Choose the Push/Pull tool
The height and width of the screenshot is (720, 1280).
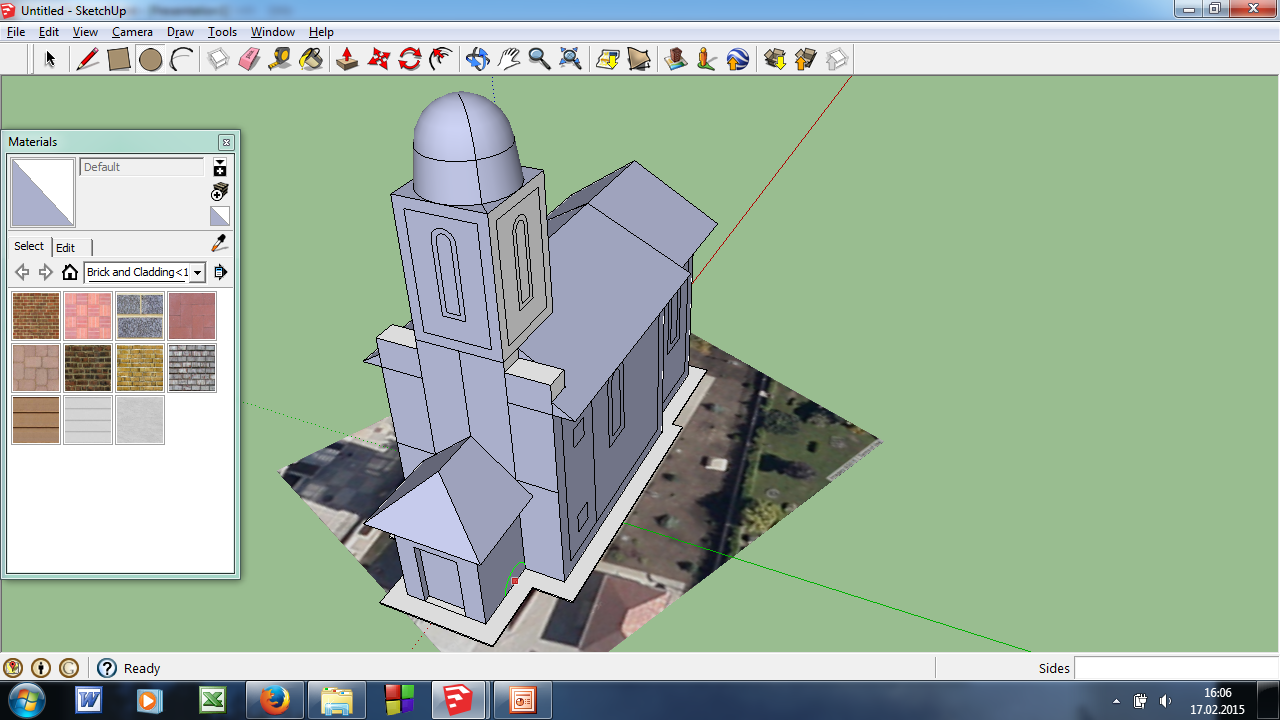(x=347, y=60)
